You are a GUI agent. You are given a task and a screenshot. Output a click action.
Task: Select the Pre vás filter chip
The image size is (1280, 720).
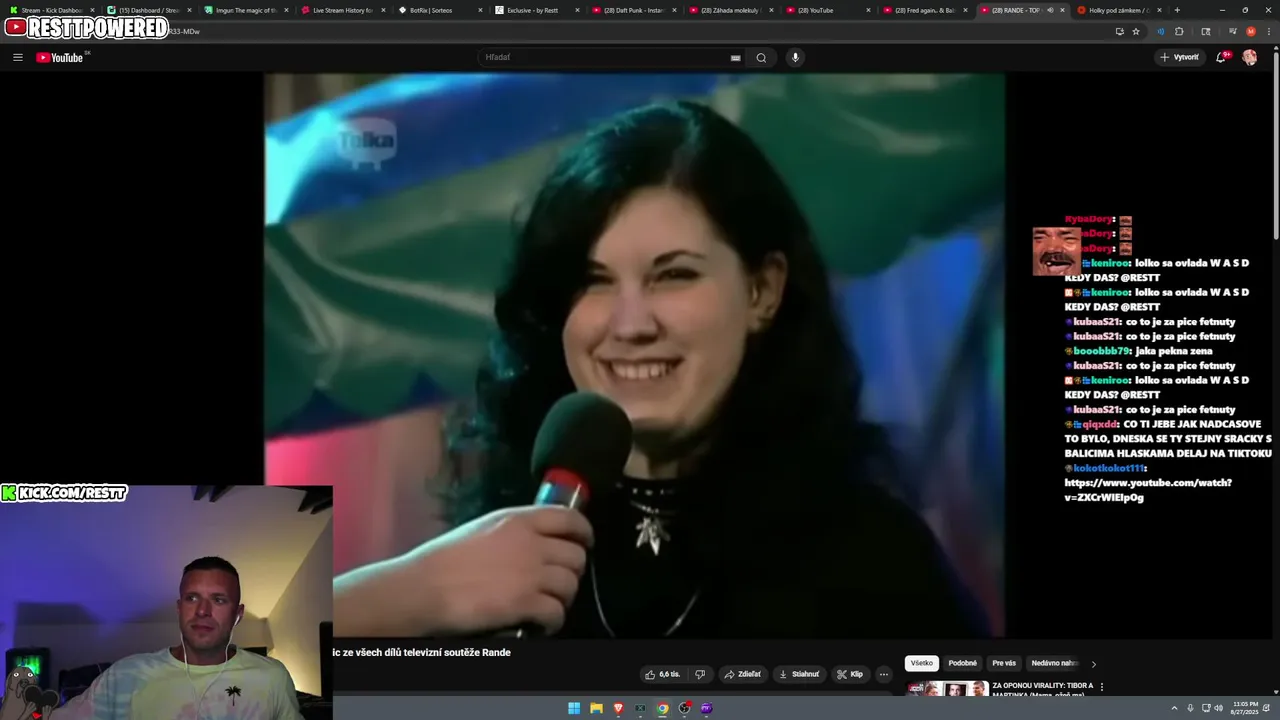pyautogui.click(x=1004, y=663)
